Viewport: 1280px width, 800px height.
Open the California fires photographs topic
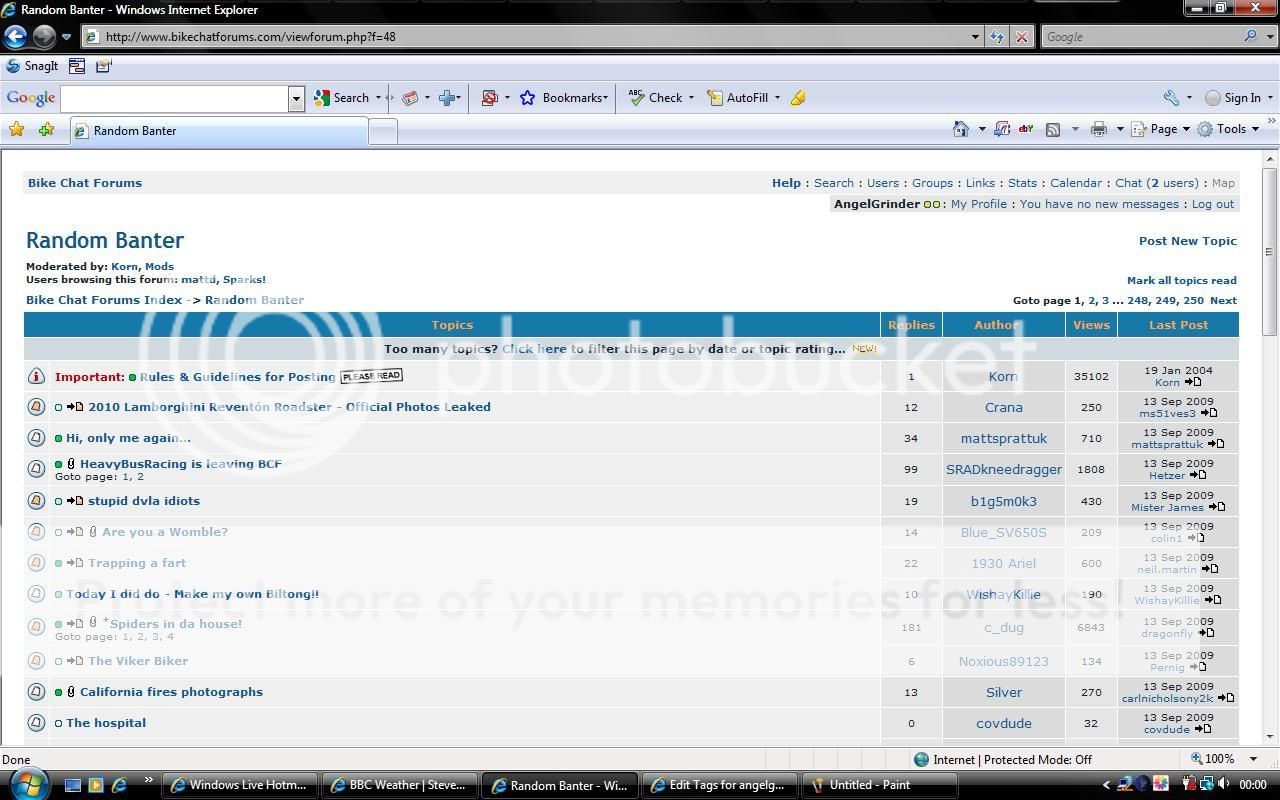(x=171, y=692)
